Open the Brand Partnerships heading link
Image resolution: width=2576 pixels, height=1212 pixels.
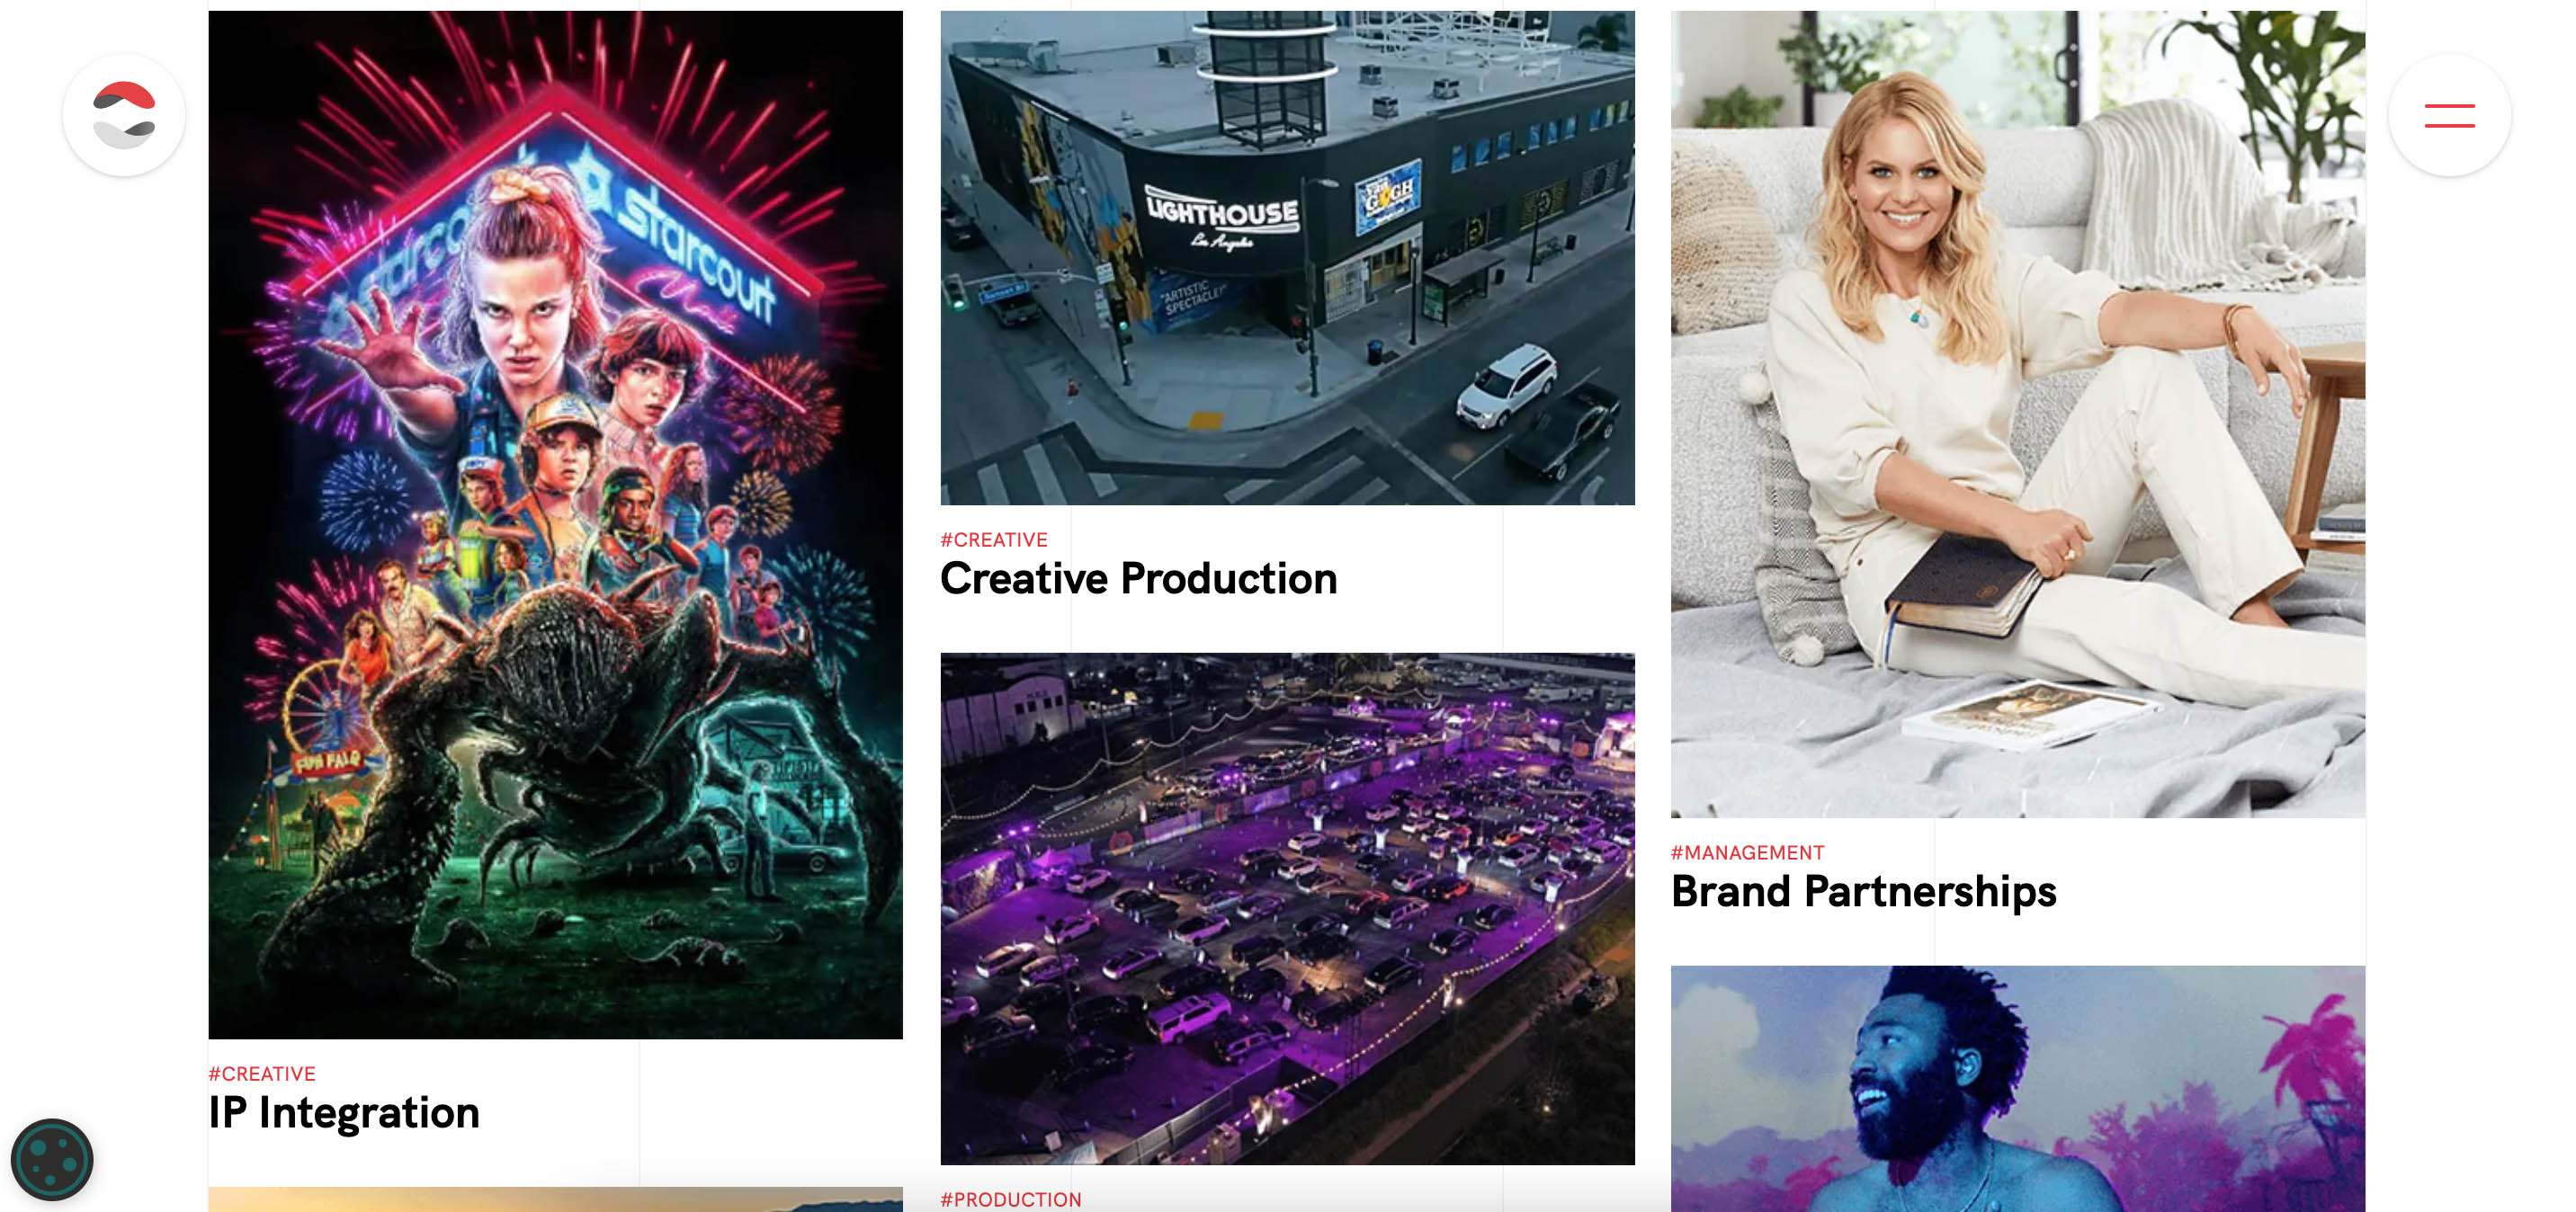click(1863, 891)
